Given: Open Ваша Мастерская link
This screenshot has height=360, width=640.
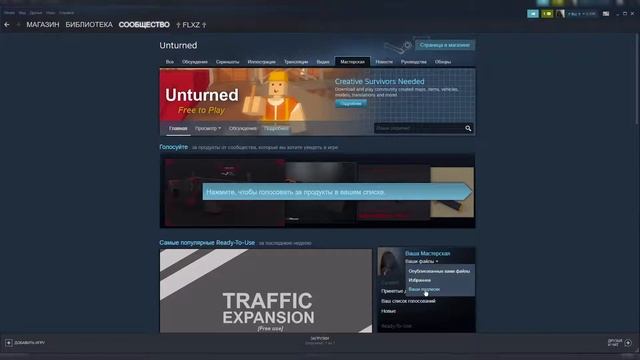Looking at the screenshot, I should [427, 253].
